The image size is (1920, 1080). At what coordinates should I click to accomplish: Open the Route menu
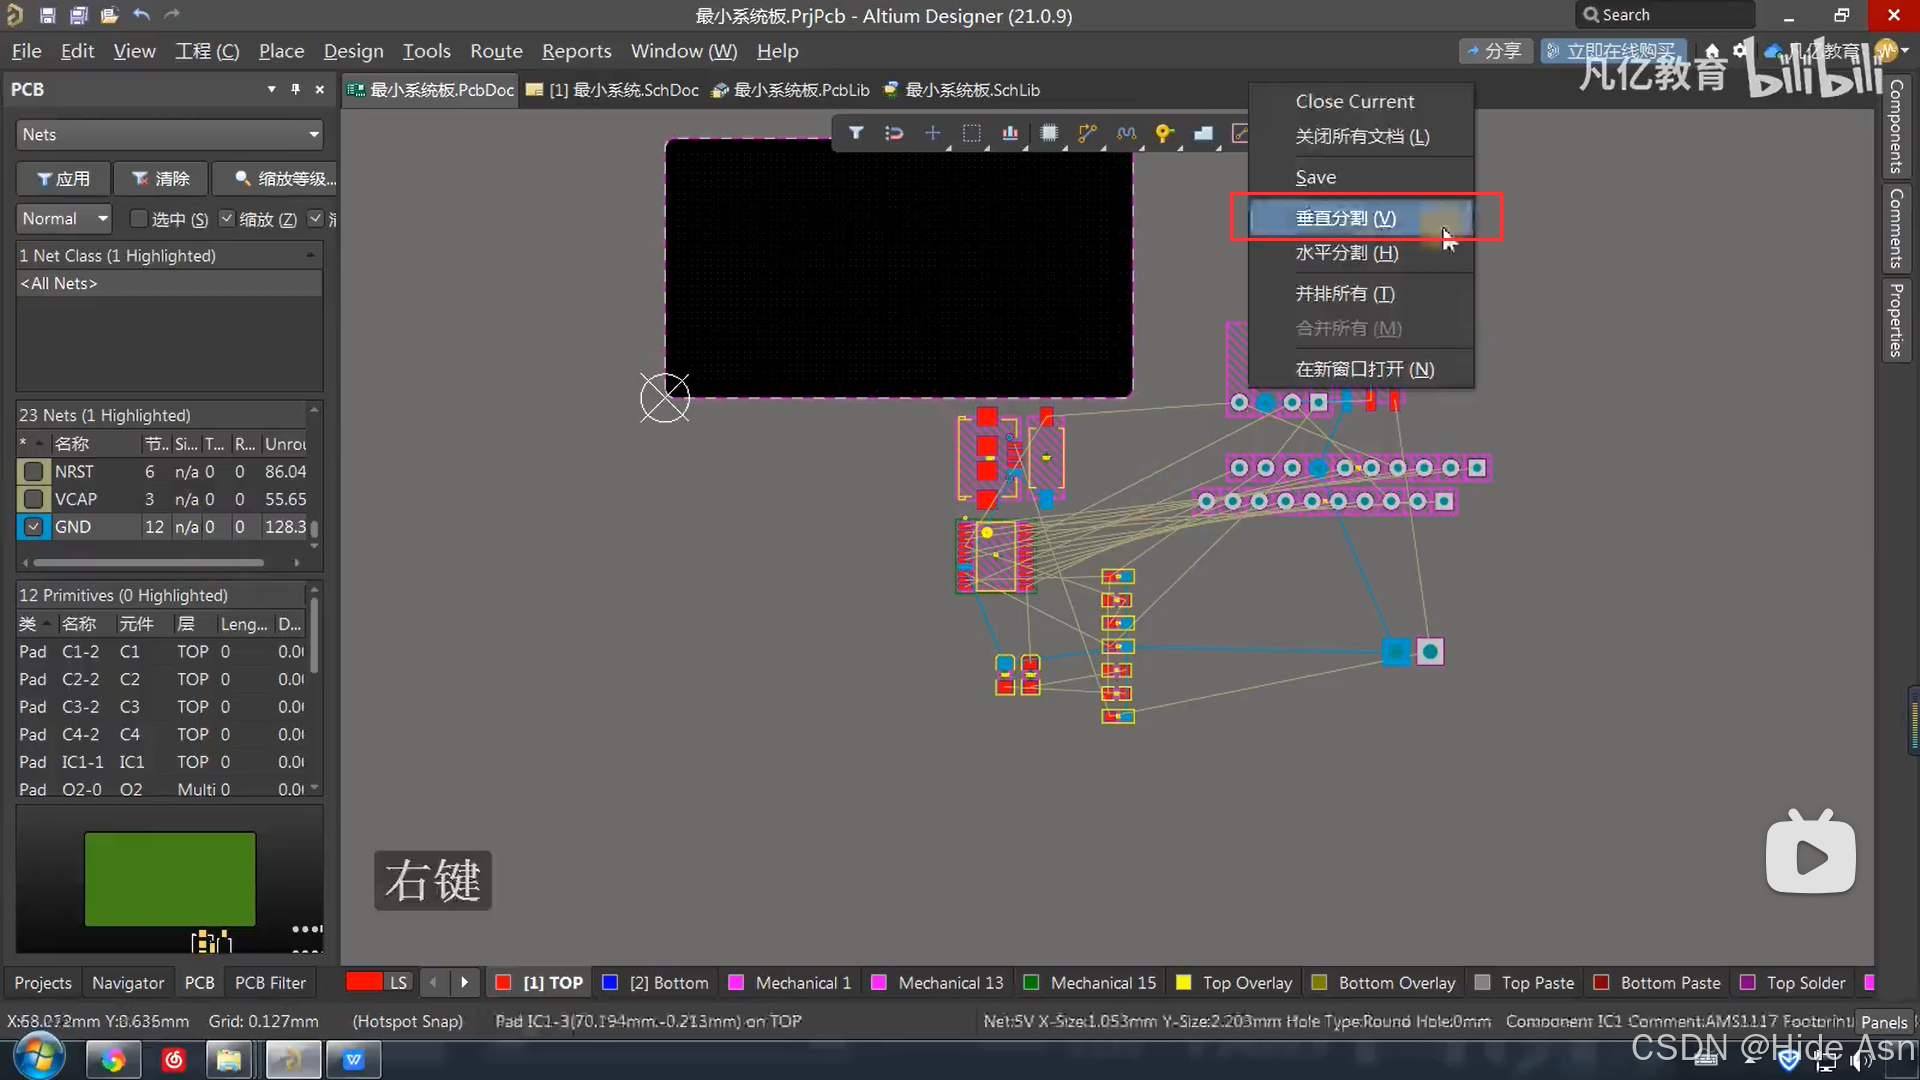coord(496,51)
